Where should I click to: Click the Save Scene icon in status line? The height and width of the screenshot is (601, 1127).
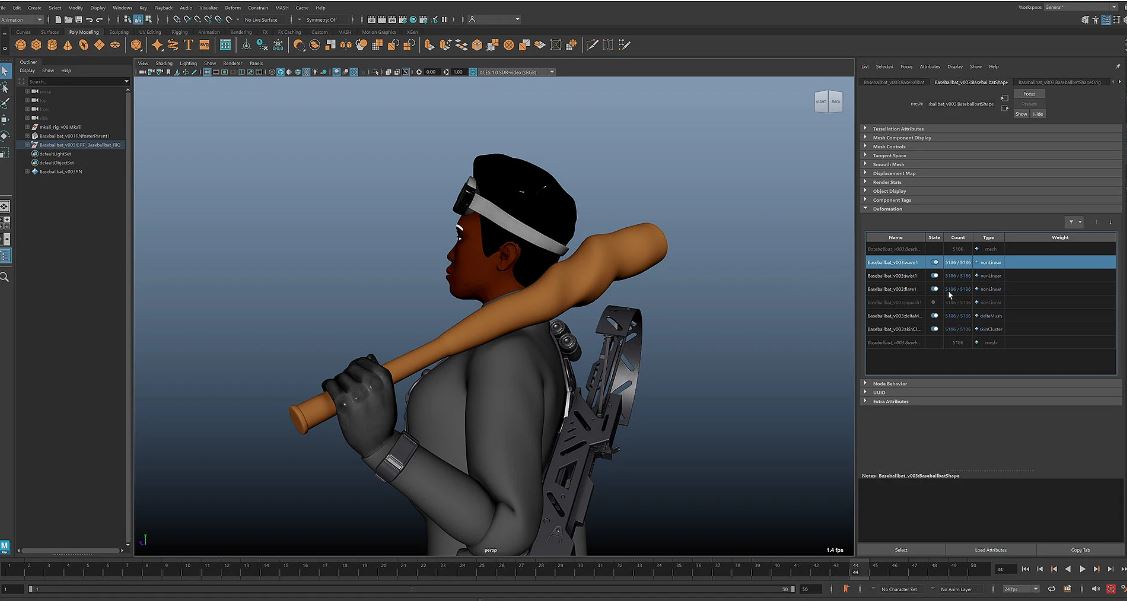pos(78,19)
